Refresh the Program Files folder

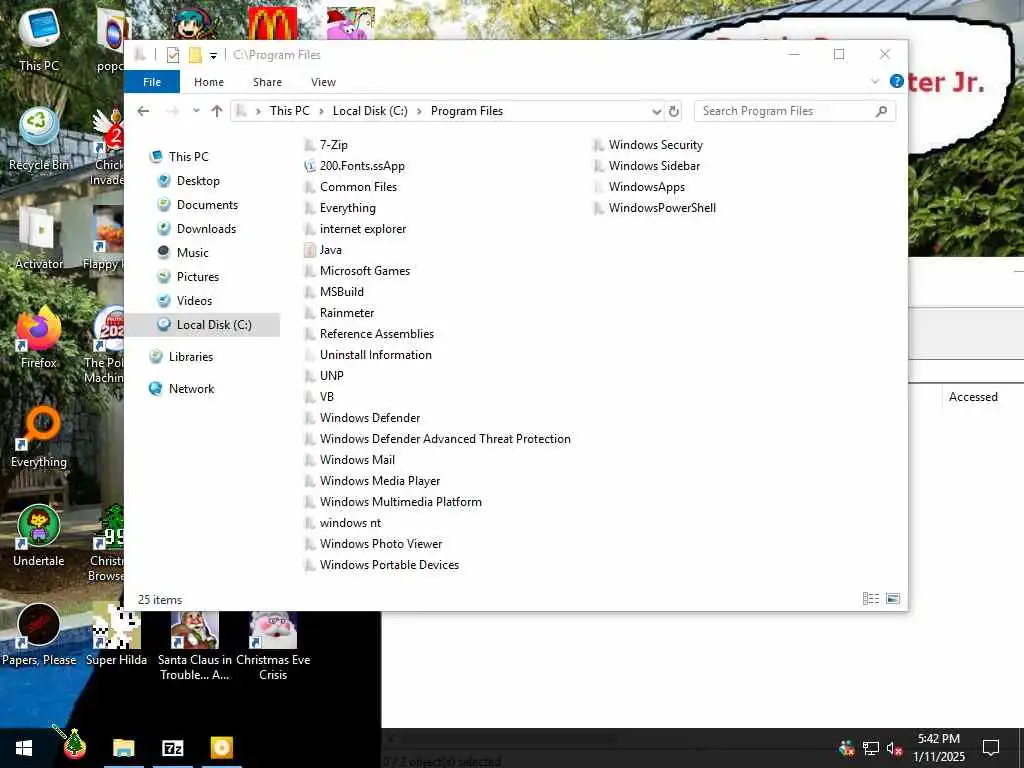[674, 112]
